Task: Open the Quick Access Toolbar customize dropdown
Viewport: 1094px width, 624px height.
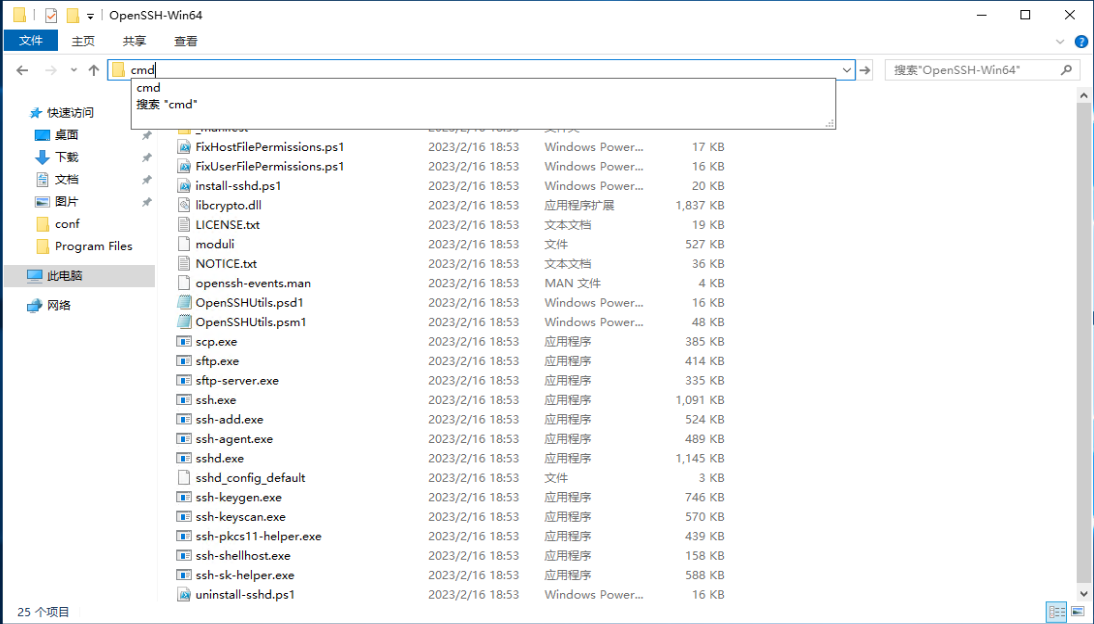Action: (x=90, y=15)
